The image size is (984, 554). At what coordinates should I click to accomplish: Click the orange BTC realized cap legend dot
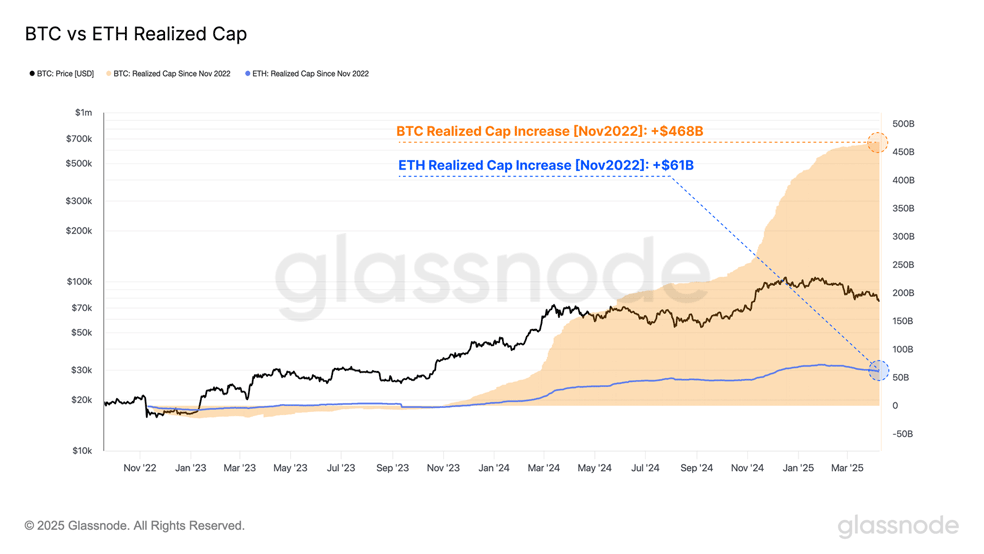(109, 73)
